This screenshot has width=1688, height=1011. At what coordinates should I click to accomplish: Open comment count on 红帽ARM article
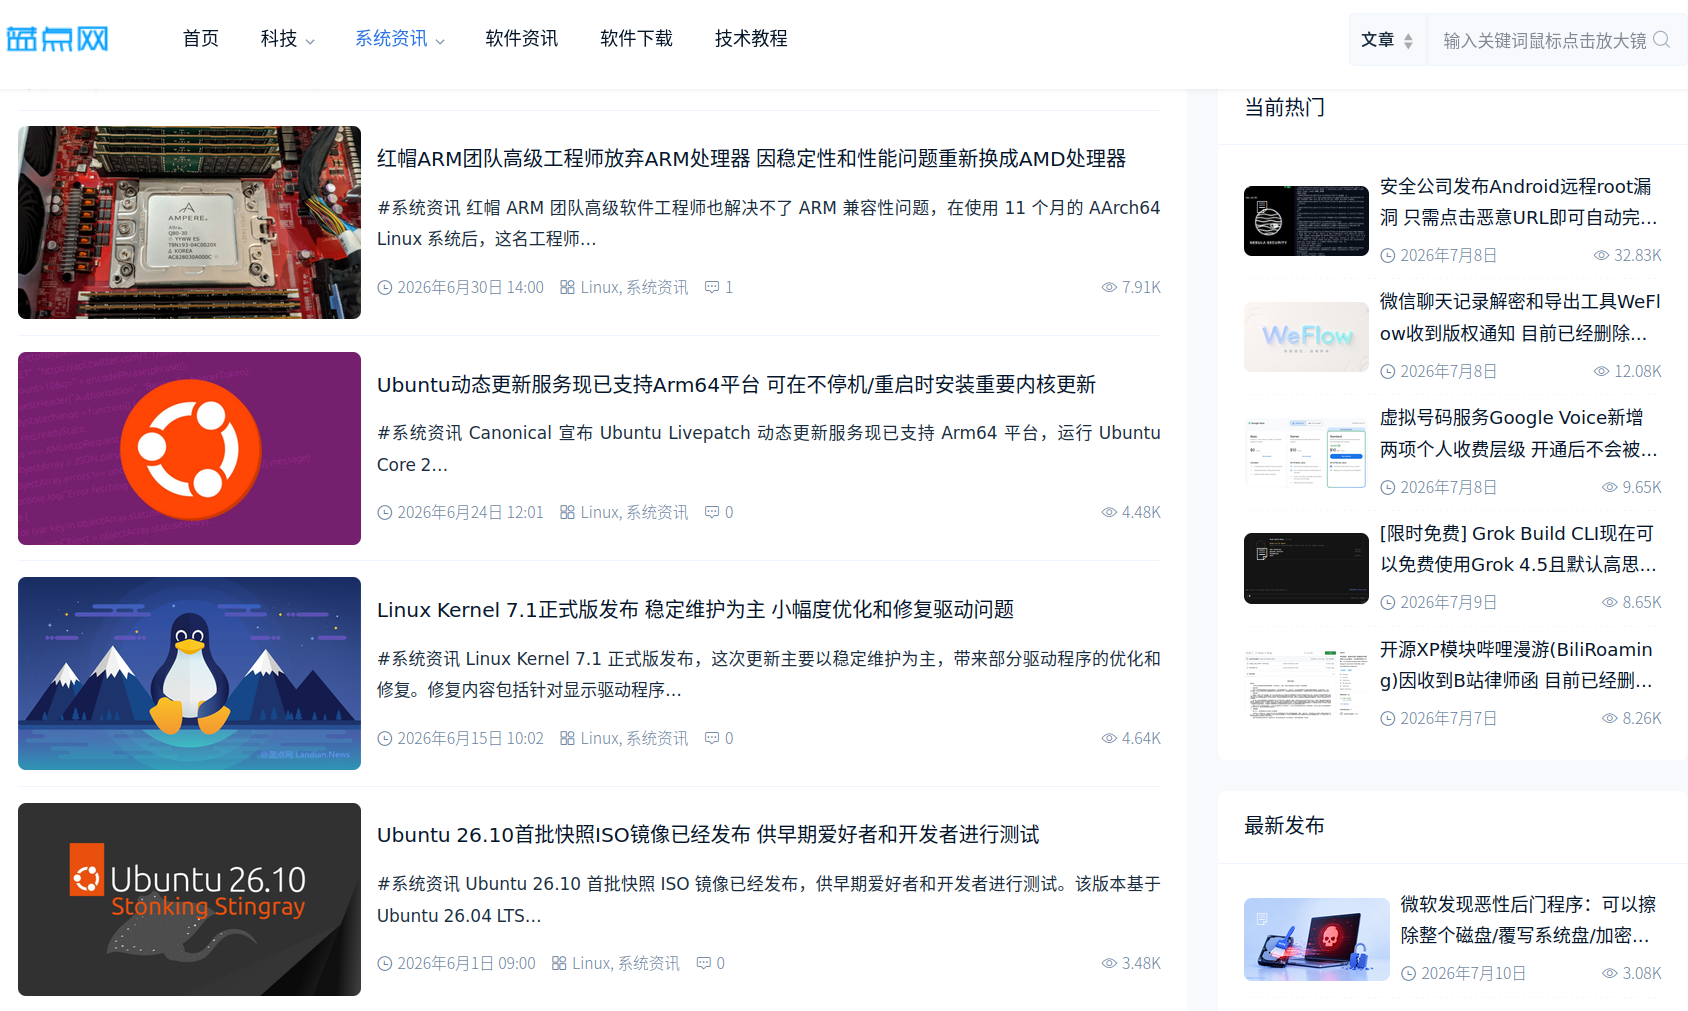719,287
